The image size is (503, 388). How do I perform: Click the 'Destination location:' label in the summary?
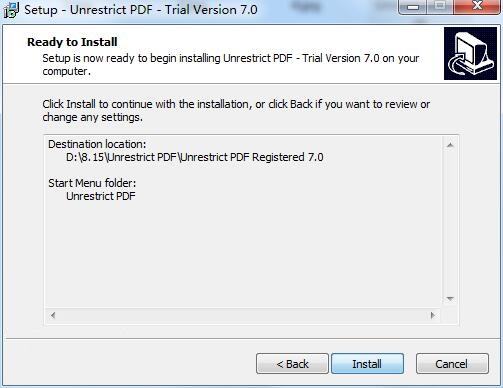(x=97, y=144)
